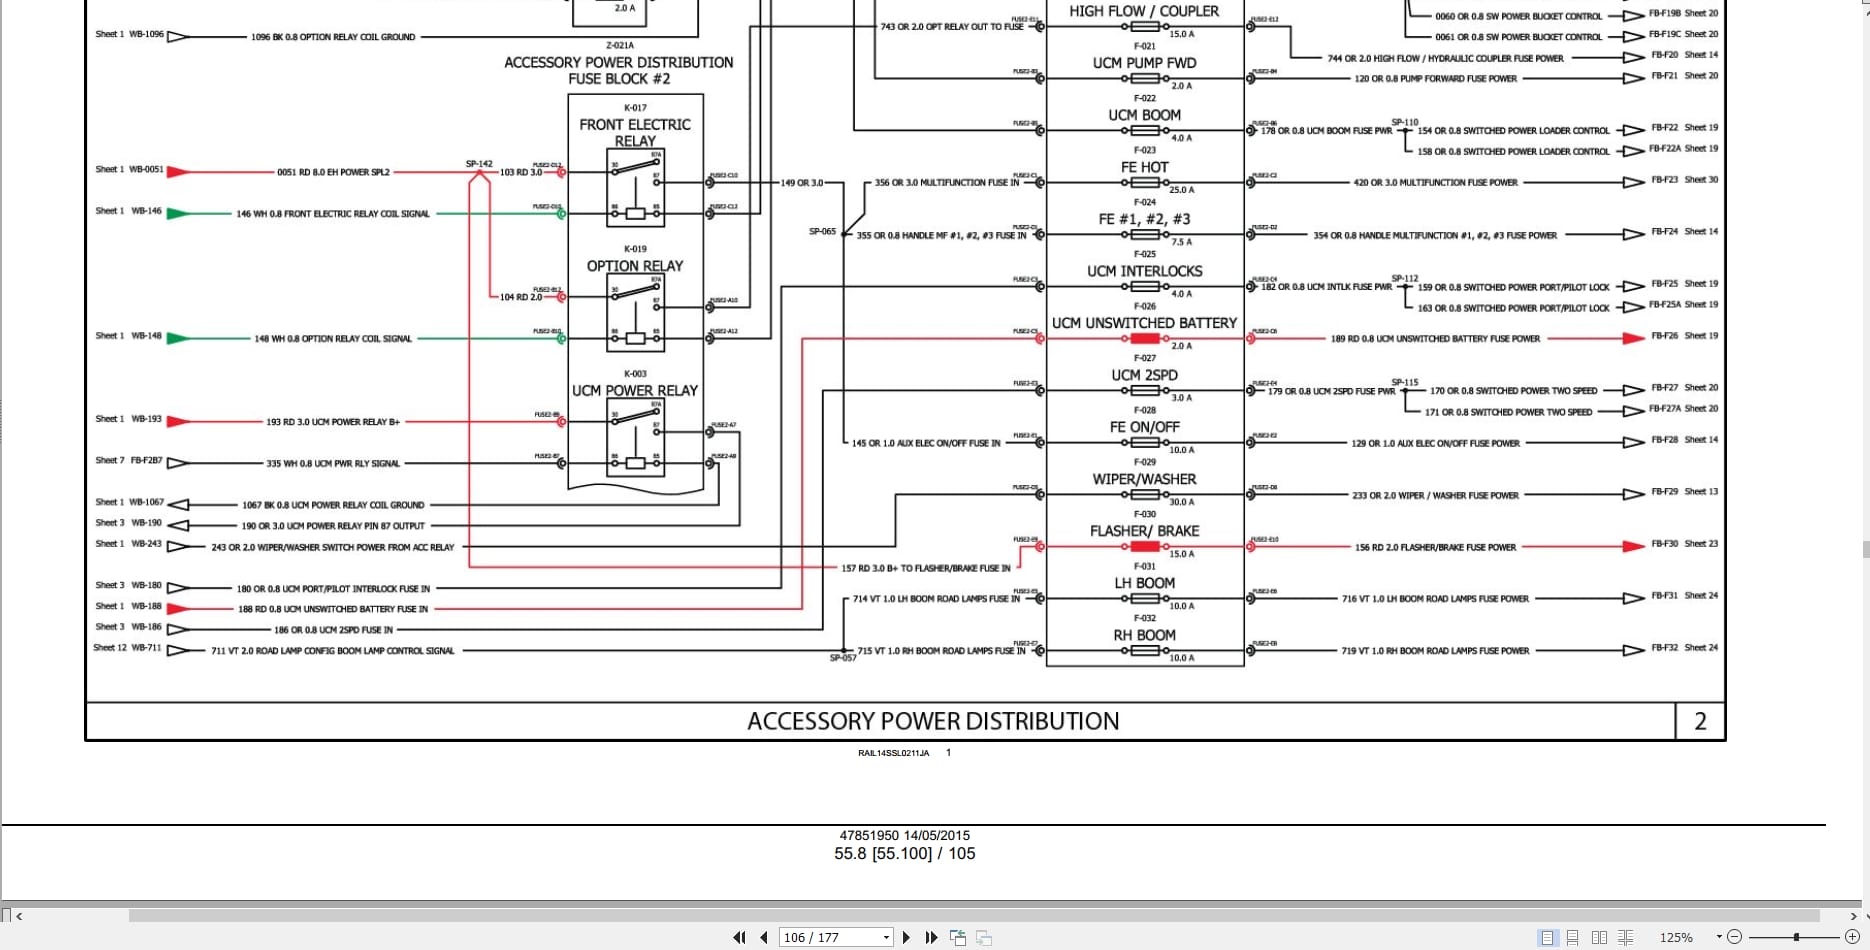Click the zoom out minus button
1870x950 pixels.
(1735, 937)
